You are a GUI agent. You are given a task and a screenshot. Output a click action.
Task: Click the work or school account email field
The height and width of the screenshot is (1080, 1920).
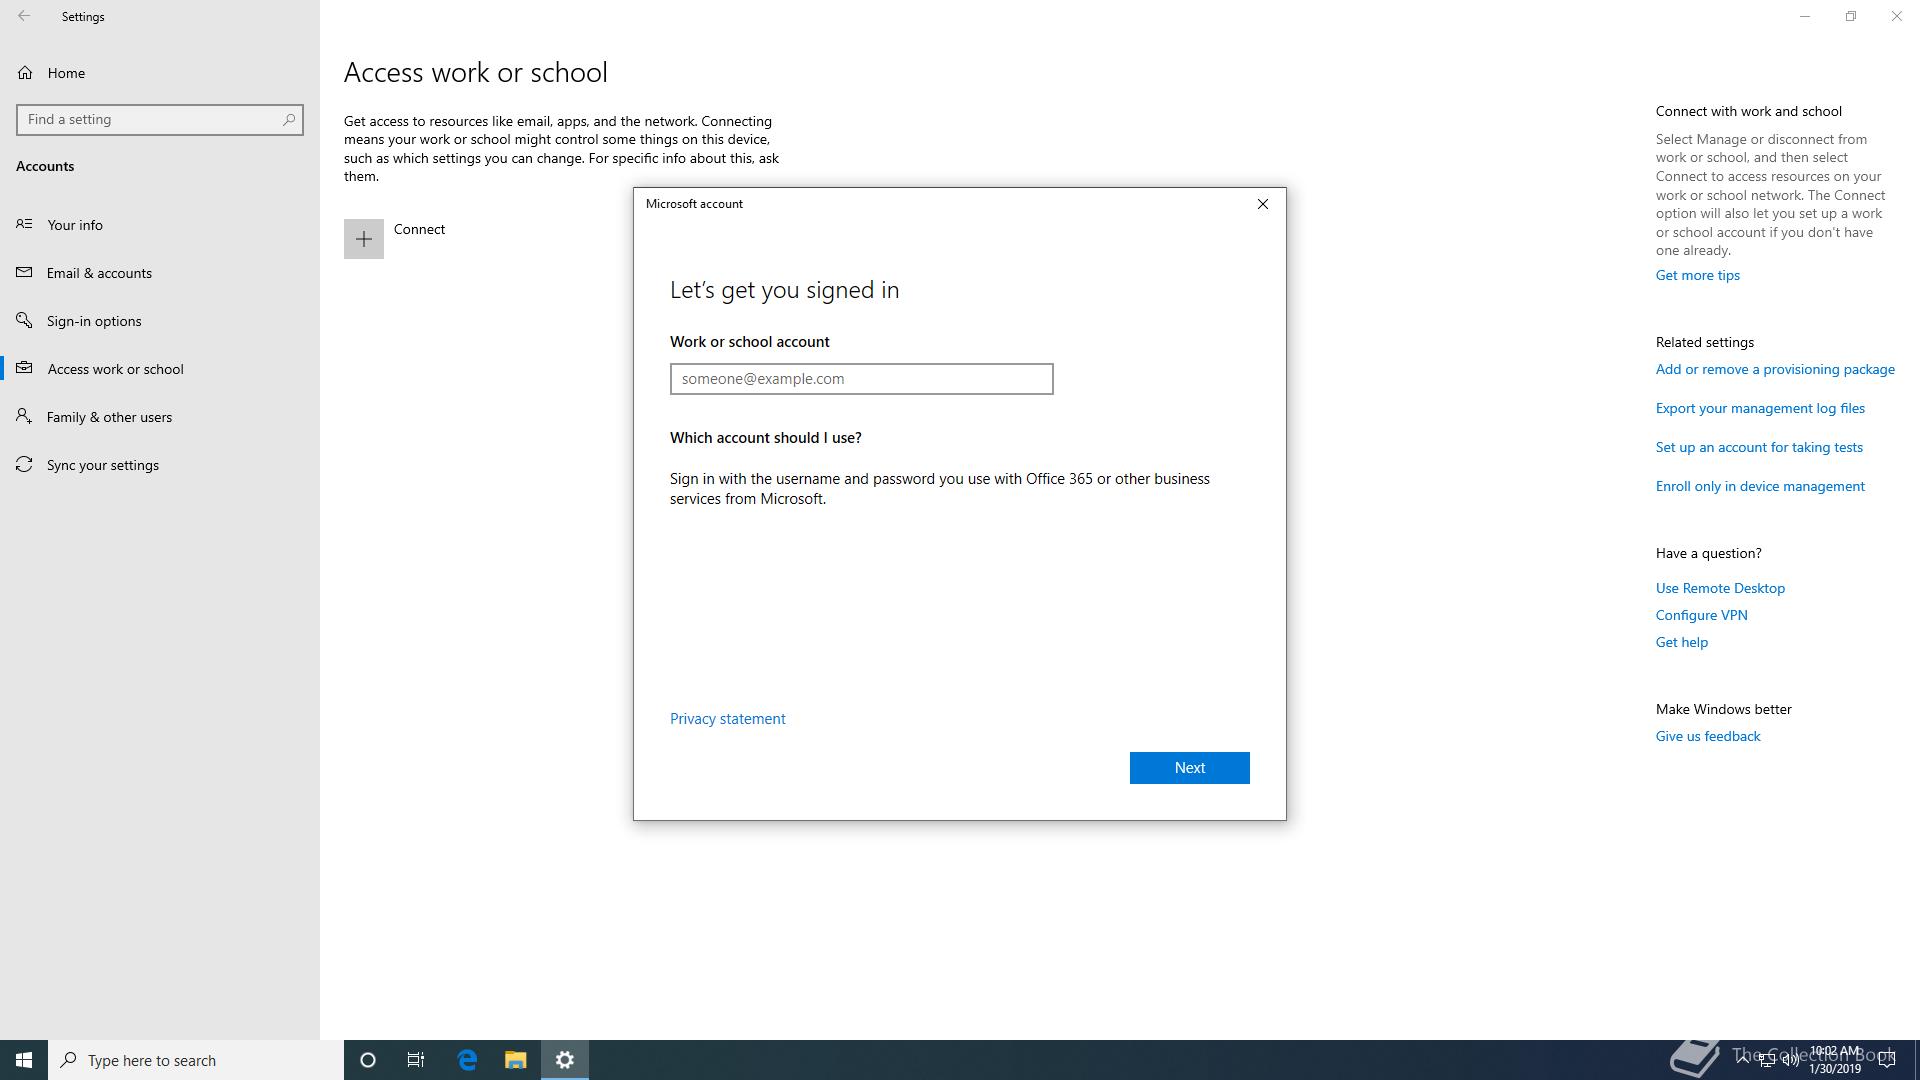click(861, 379)
